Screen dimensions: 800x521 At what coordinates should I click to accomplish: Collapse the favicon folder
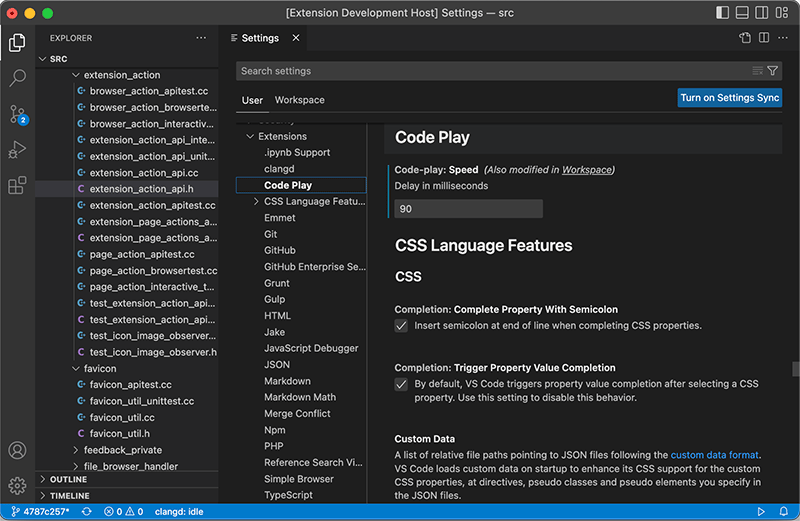[76, 368]
